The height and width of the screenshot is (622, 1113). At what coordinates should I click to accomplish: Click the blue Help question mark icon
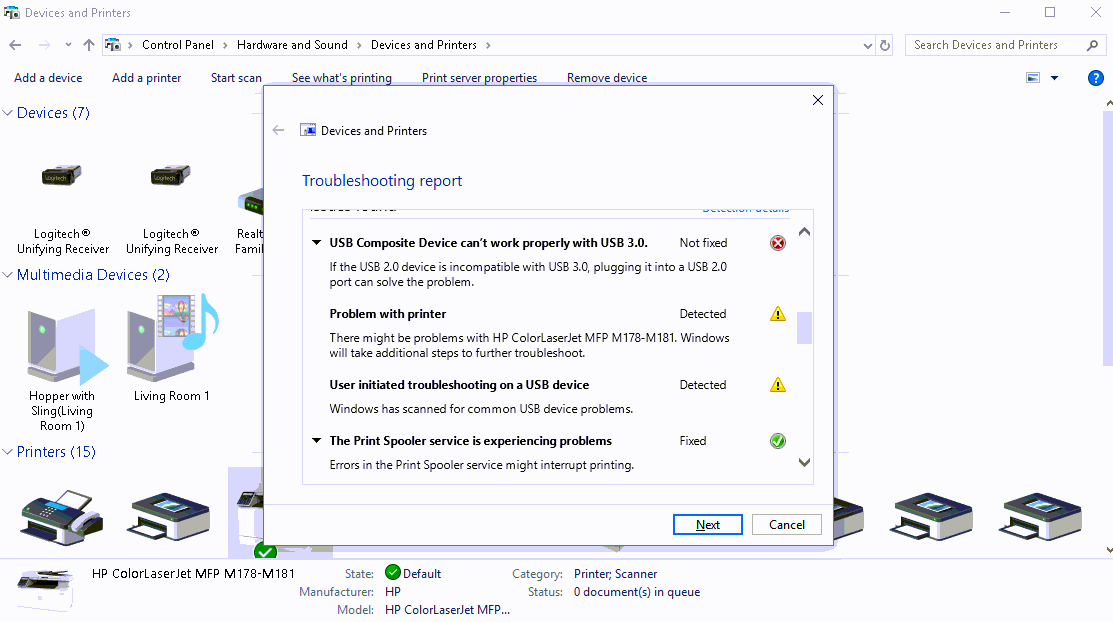(1095, 78)
